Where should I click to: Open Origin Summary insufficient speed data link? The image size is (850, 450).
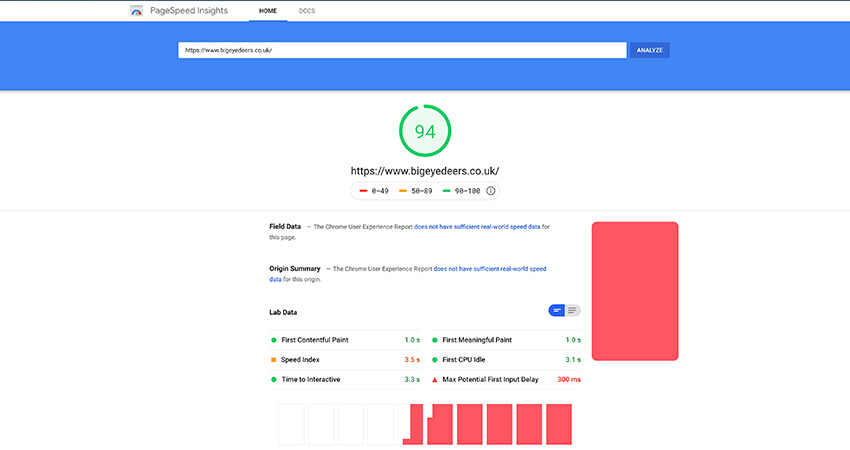coord(408,274)
